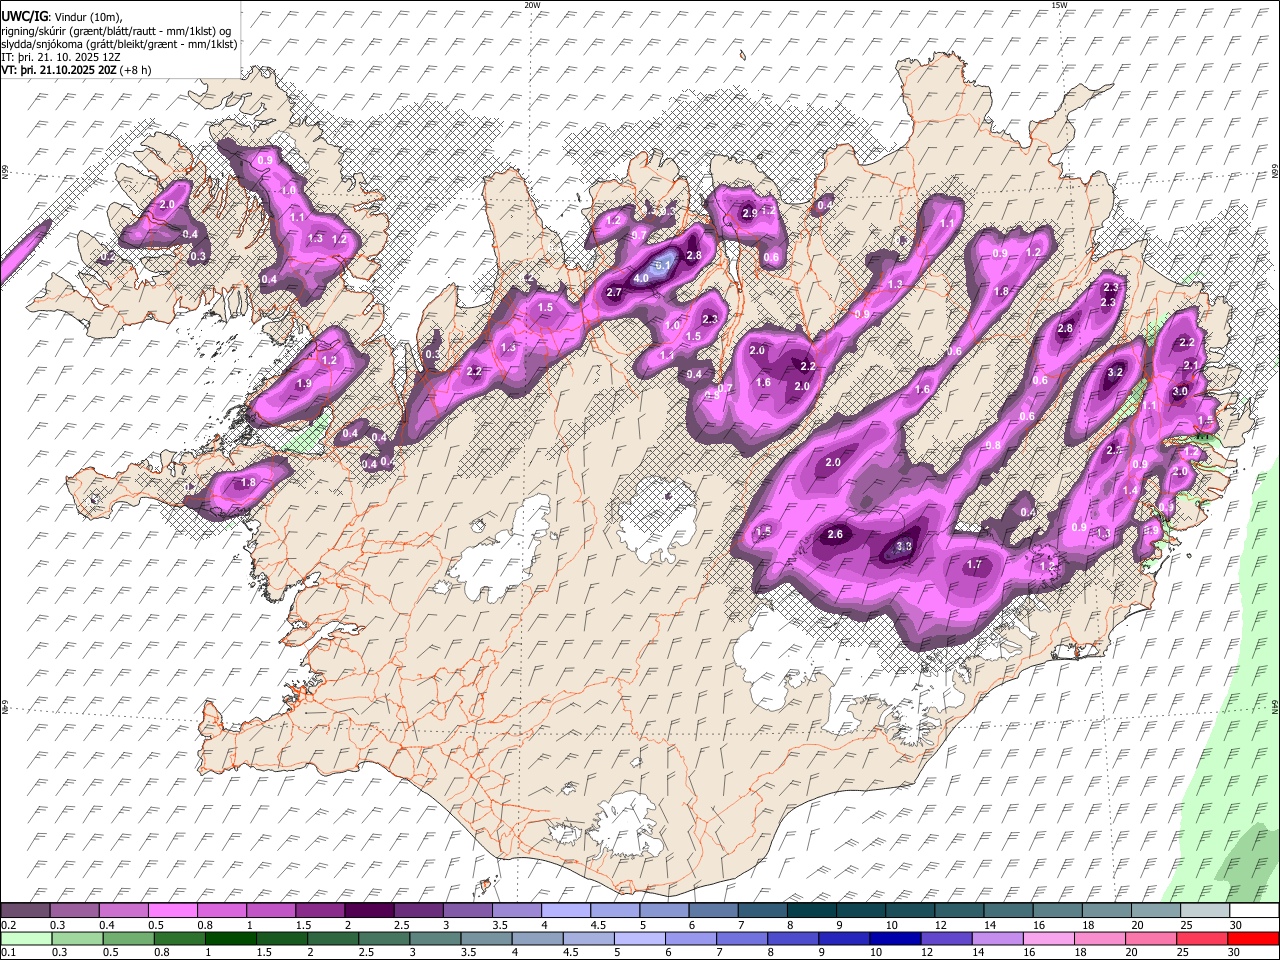Click the 4.0 precipitation value label
The height and width of the screenshot is (960, 1280).
click(x=642, y=278)
